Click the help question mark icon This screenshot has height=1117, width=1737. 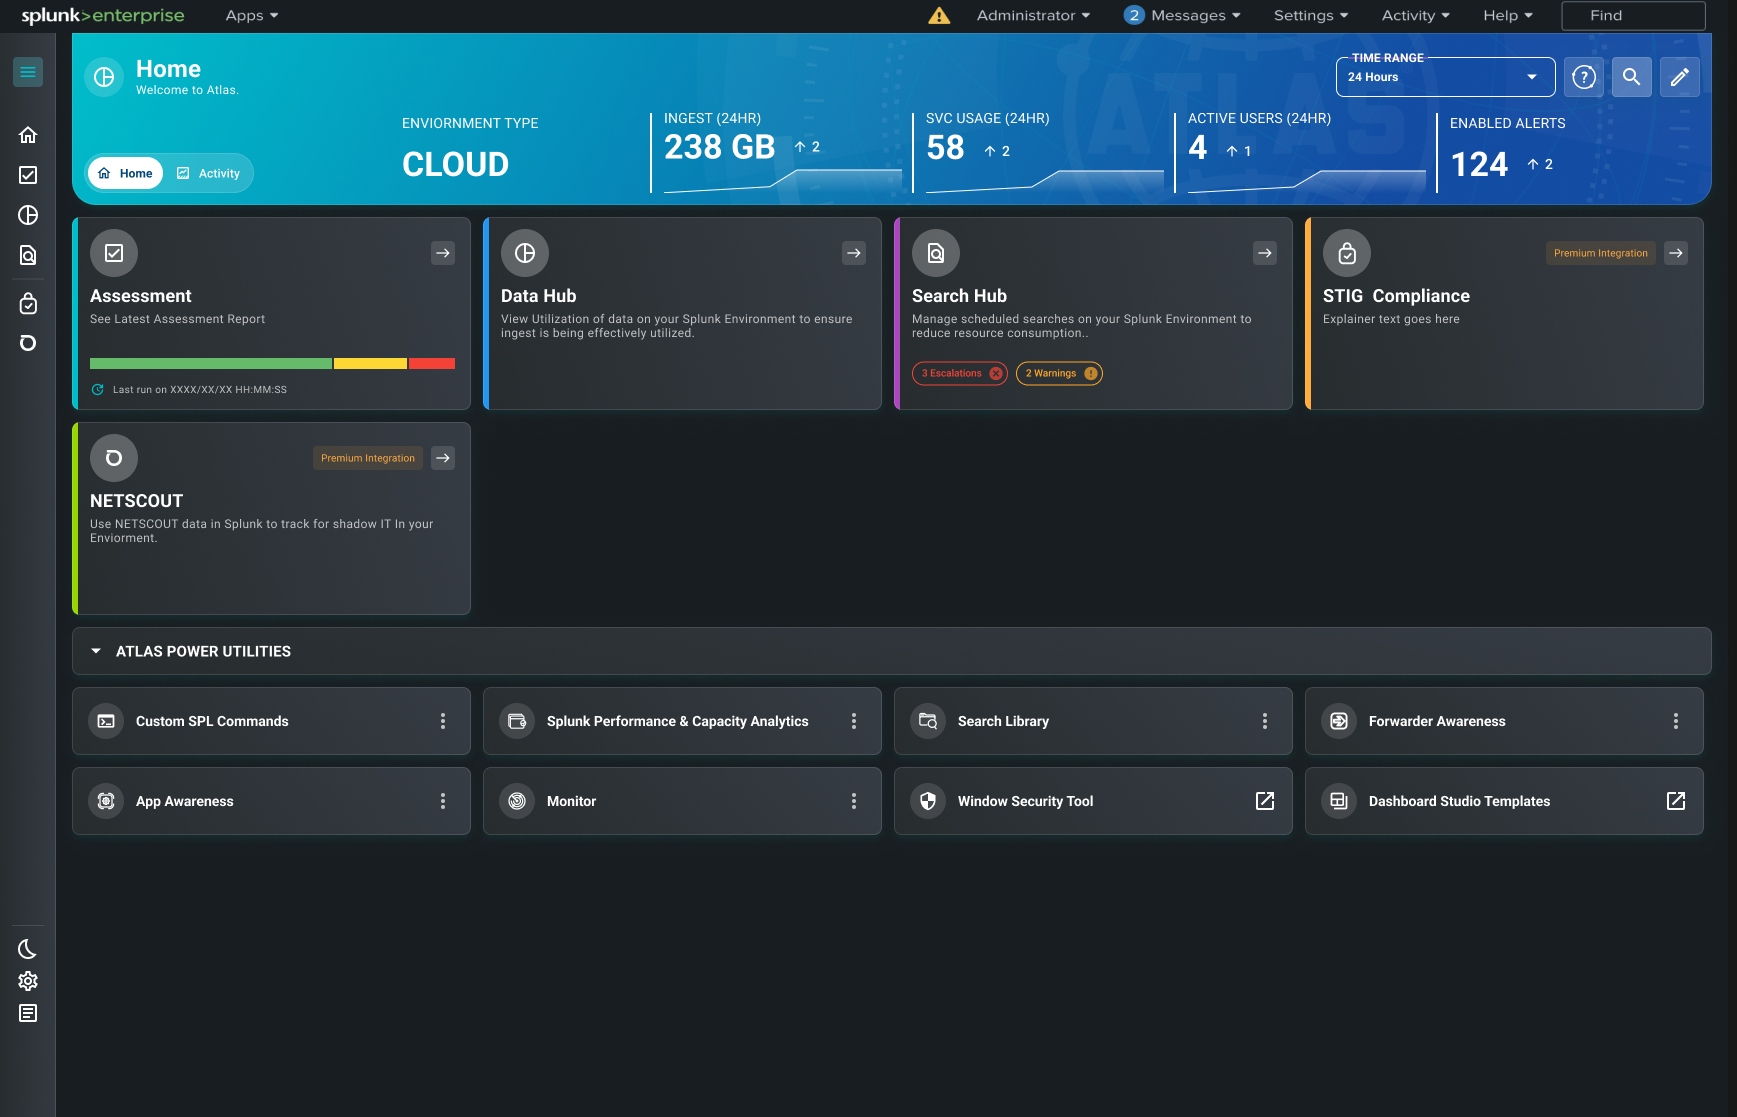(x=1584, y=77)
